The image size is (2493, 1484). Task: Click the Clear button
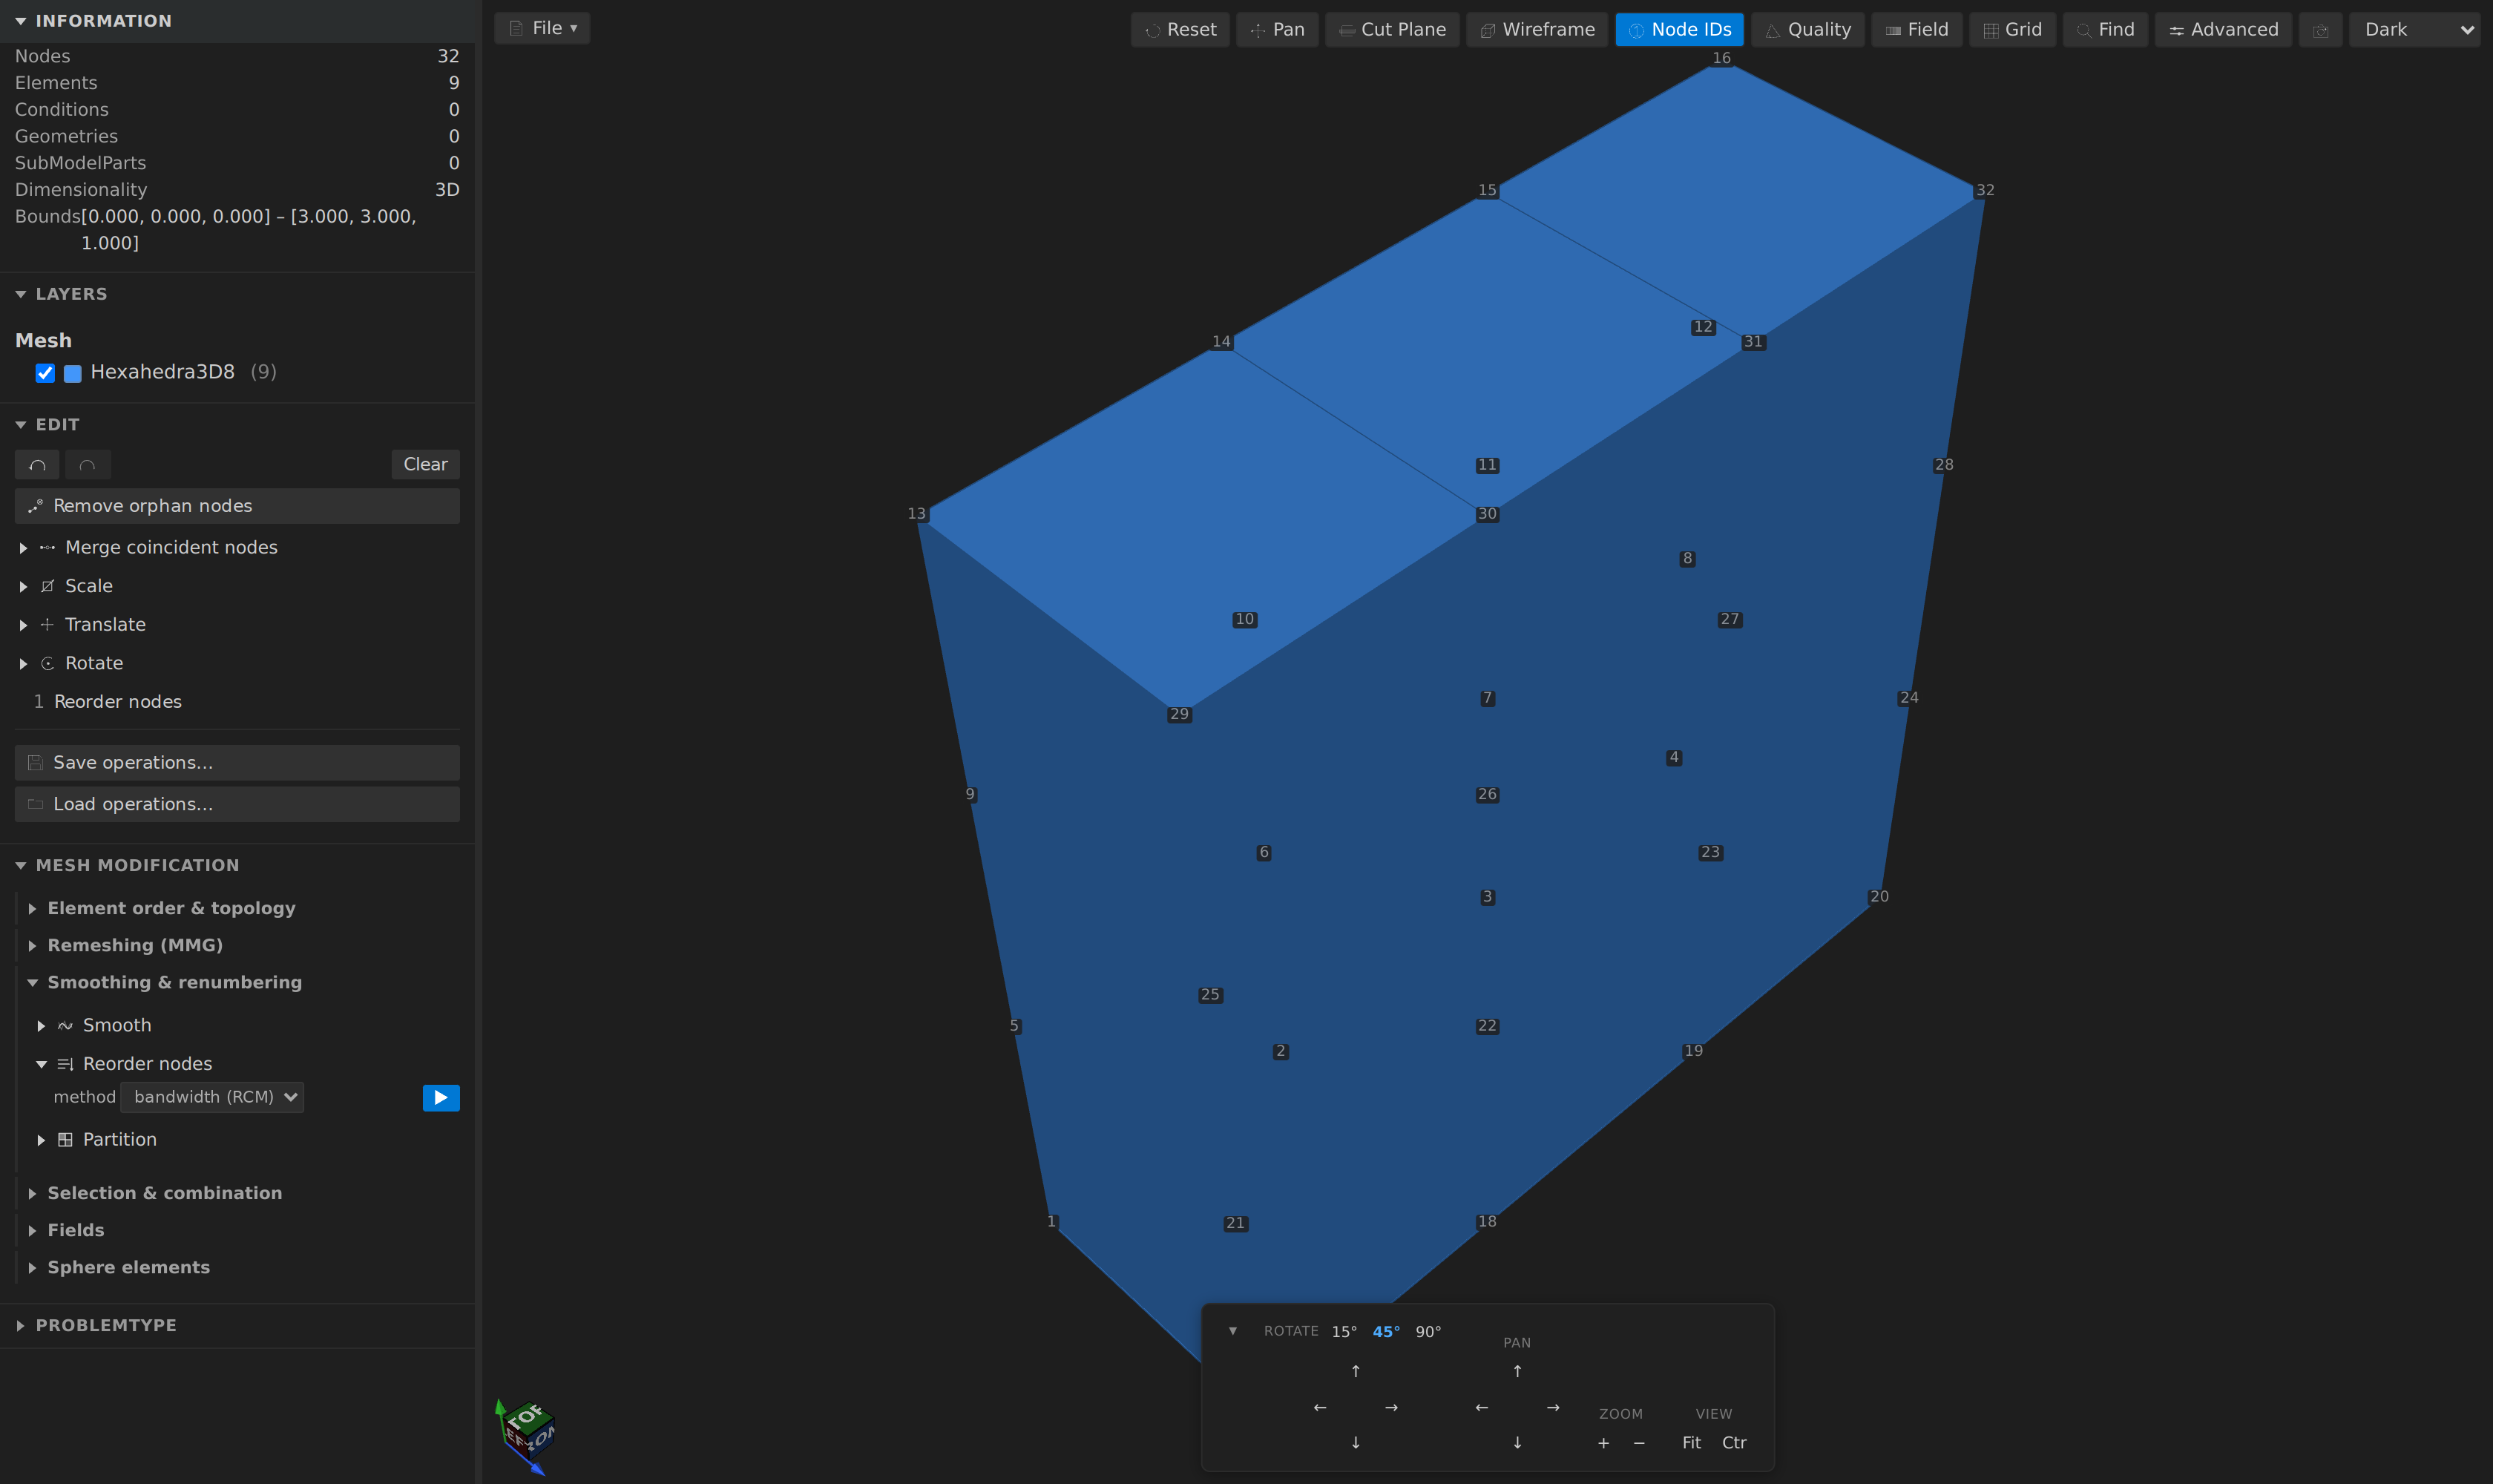425,464
